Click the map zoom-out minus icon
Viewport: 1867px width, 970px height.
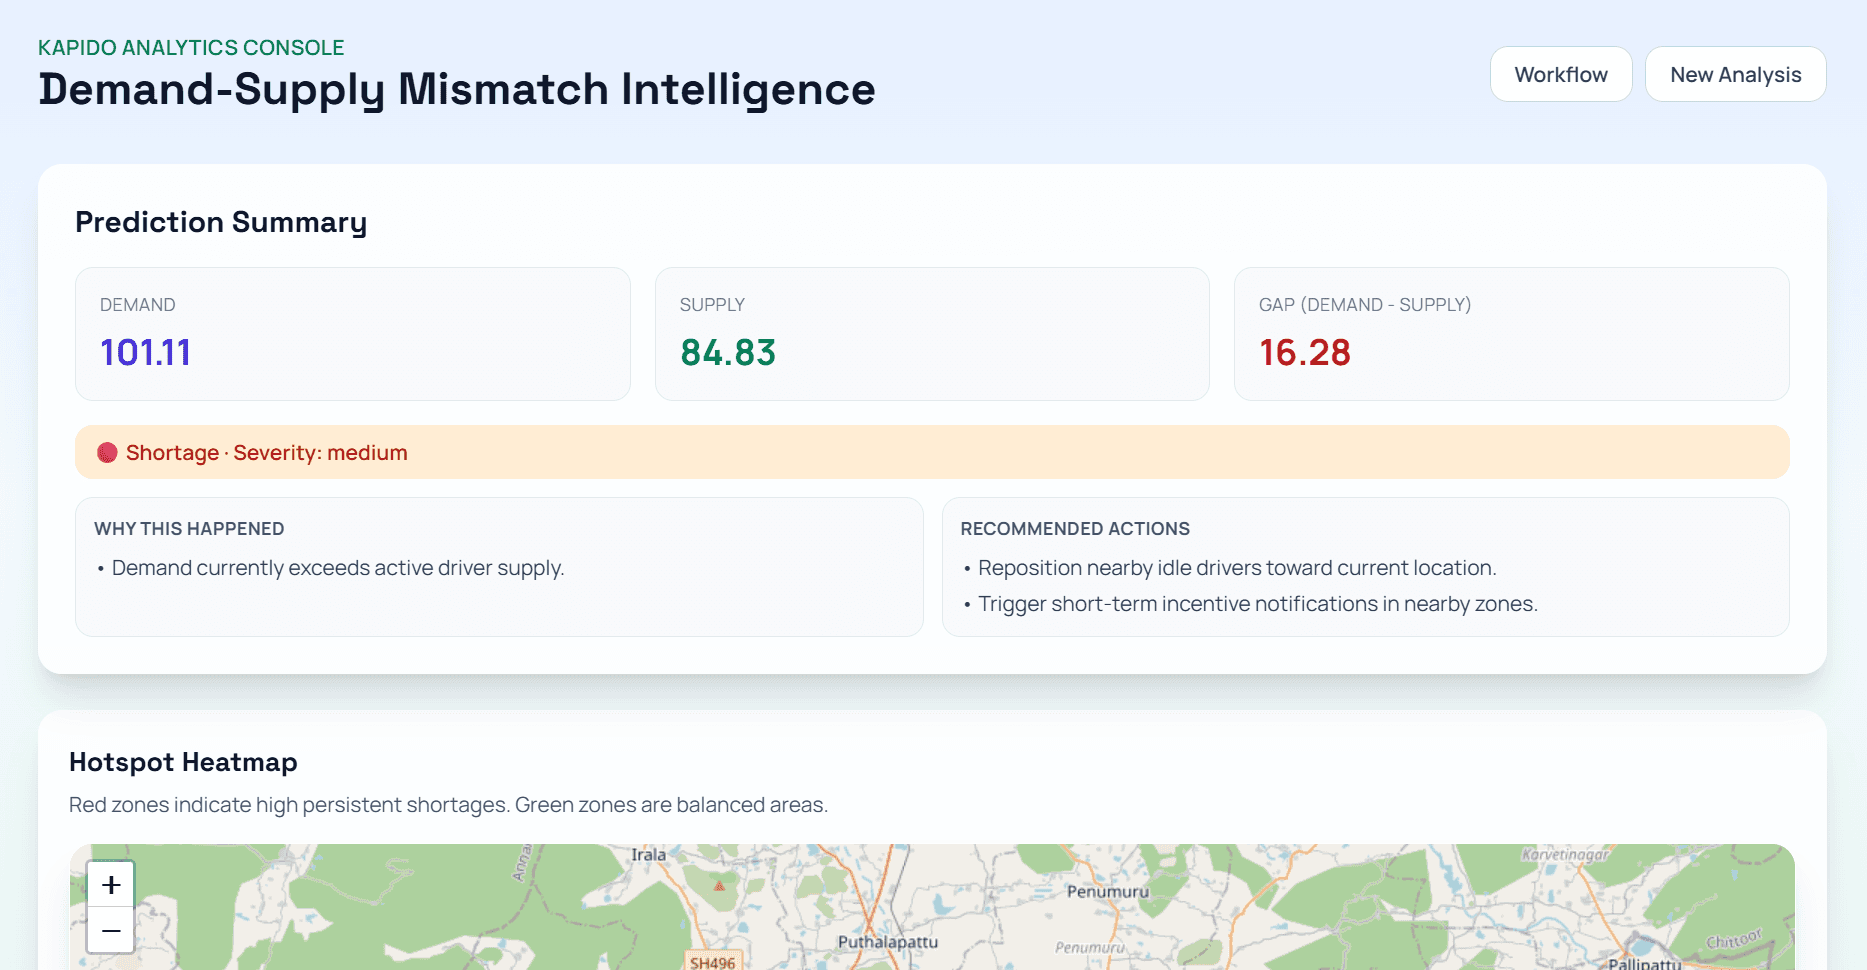point(110,930)
